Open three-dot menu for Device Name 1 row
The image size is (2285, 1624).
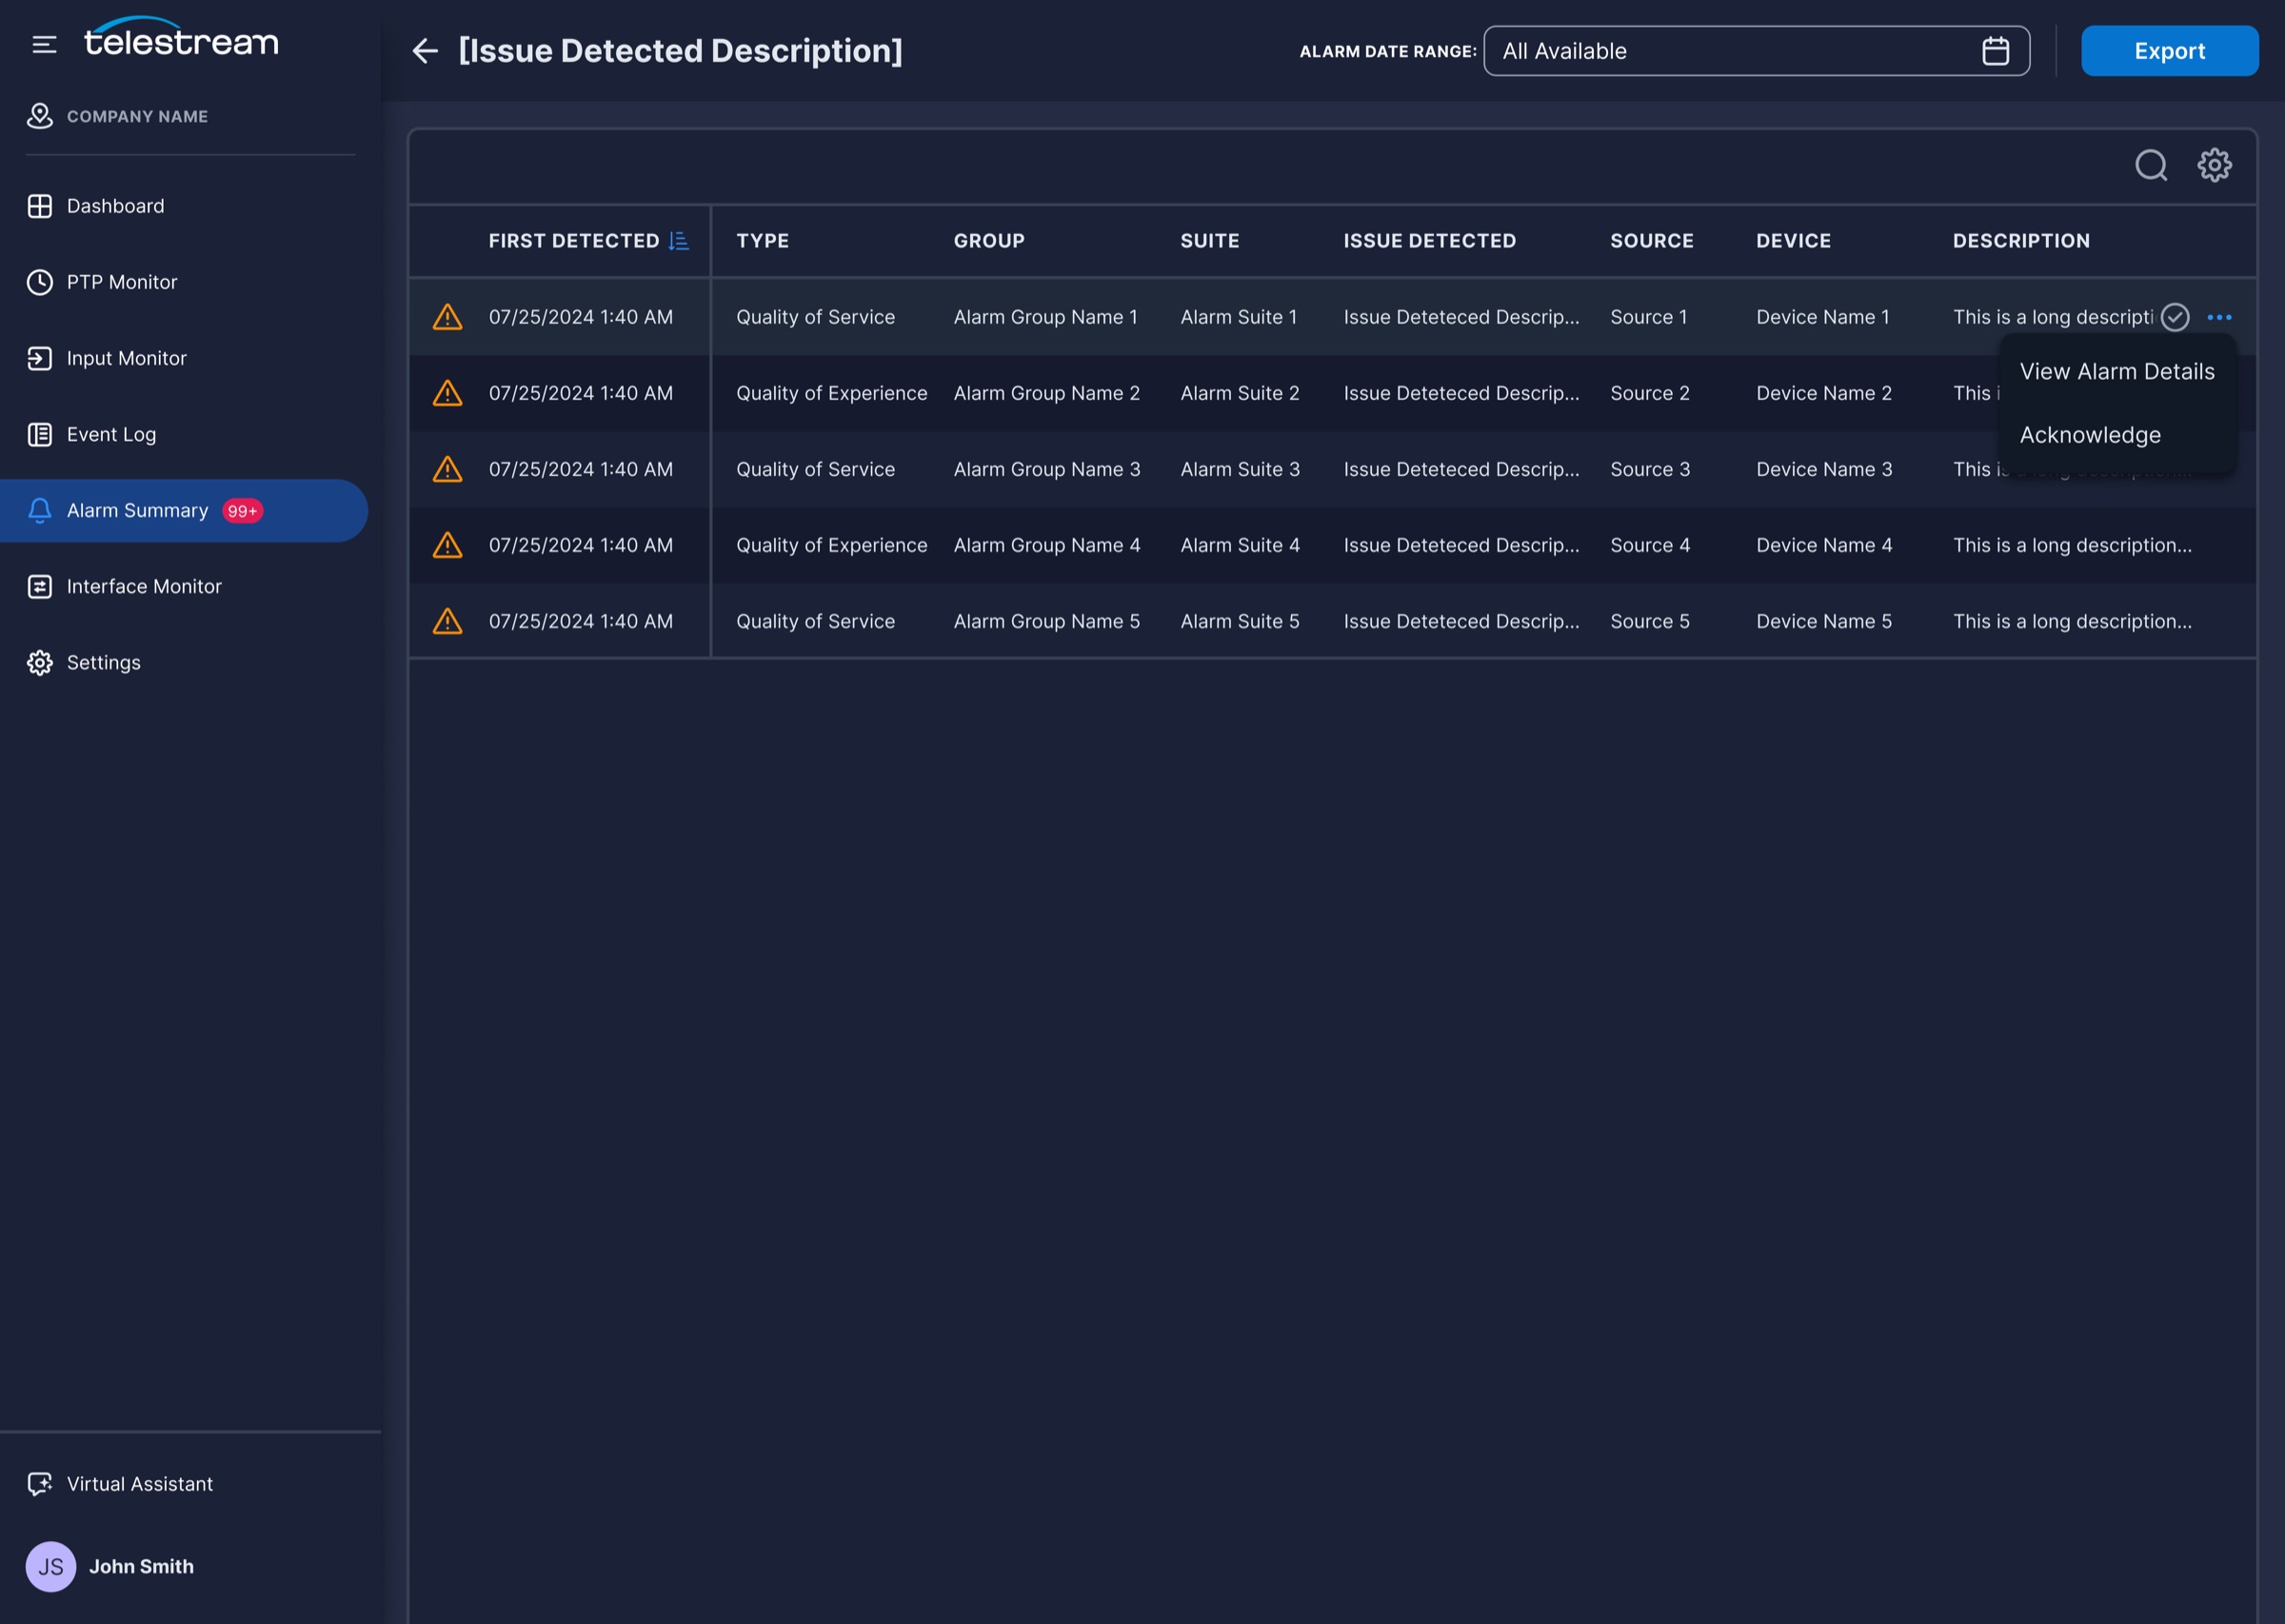[2219, 317]
